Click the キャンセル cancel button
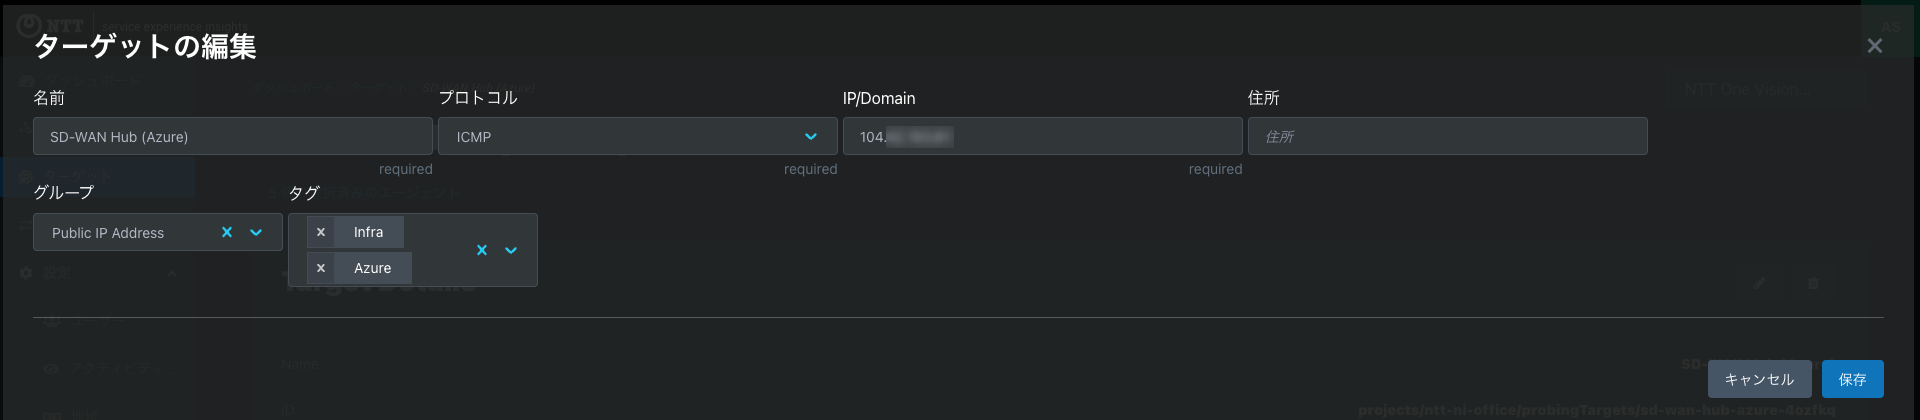The height and width of the screenshot is (420, 1920). 1759,379
